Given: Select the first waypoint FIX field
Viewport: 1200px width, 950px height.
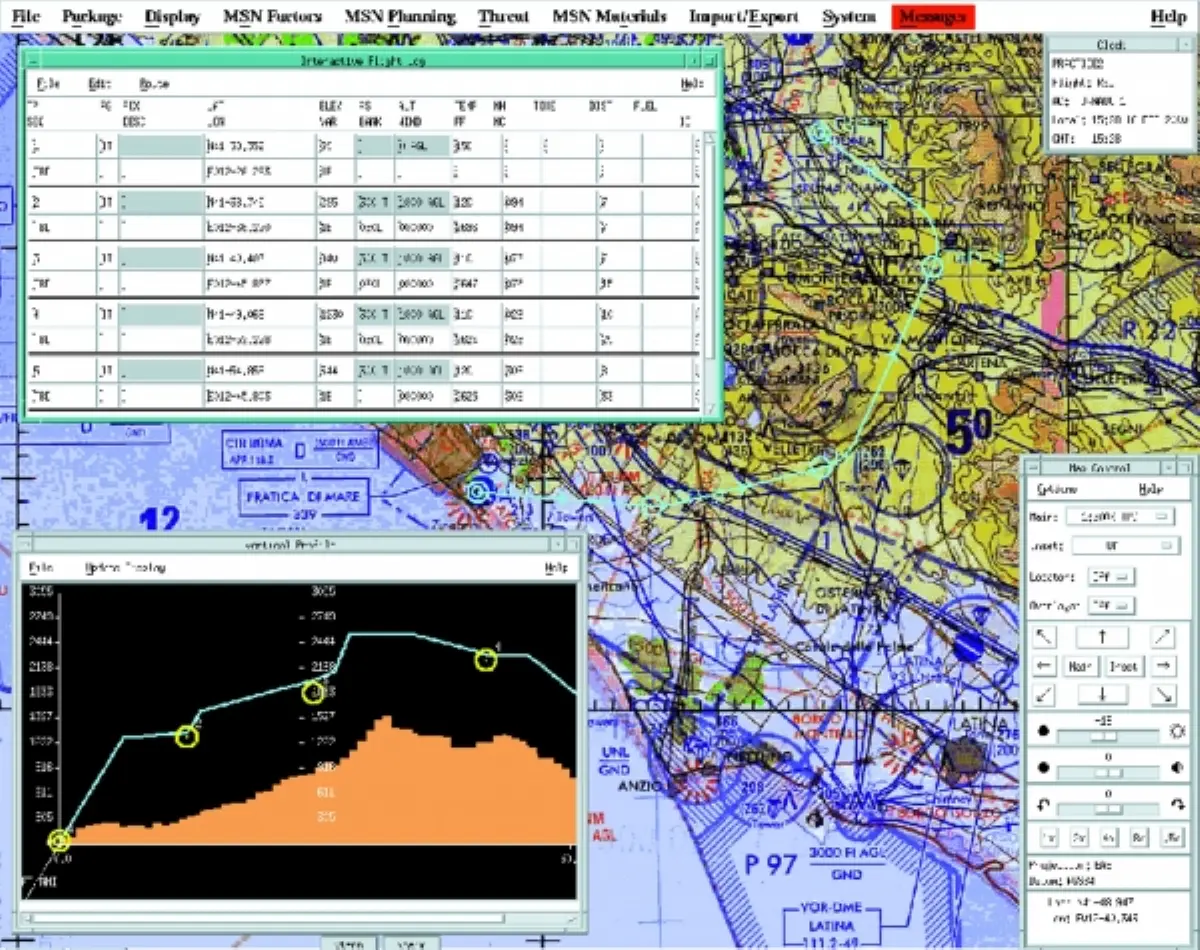Looking at the screenshot, I should point(162,146).
